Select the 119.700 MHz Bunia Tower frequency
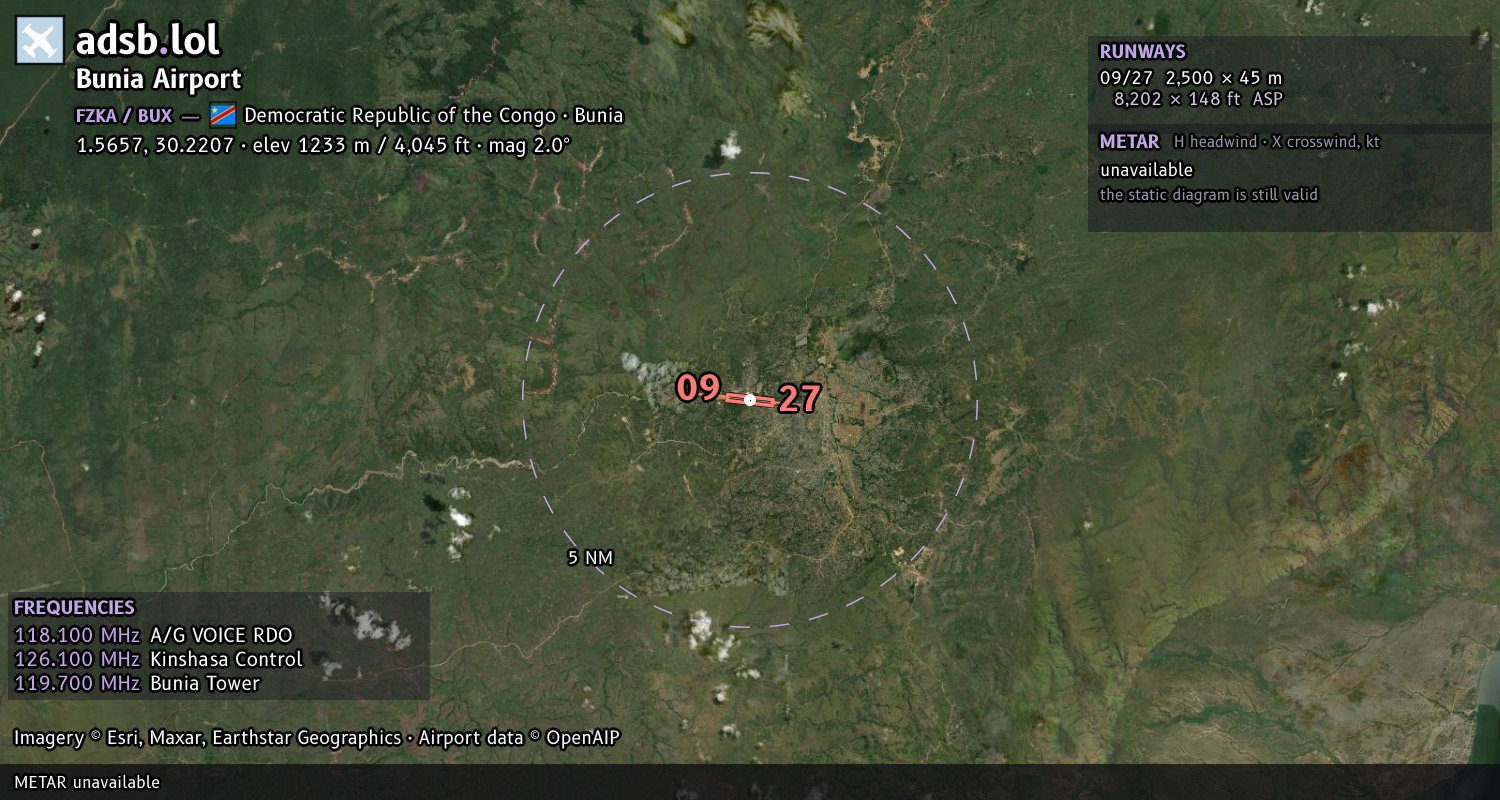 tap(137, 683)
